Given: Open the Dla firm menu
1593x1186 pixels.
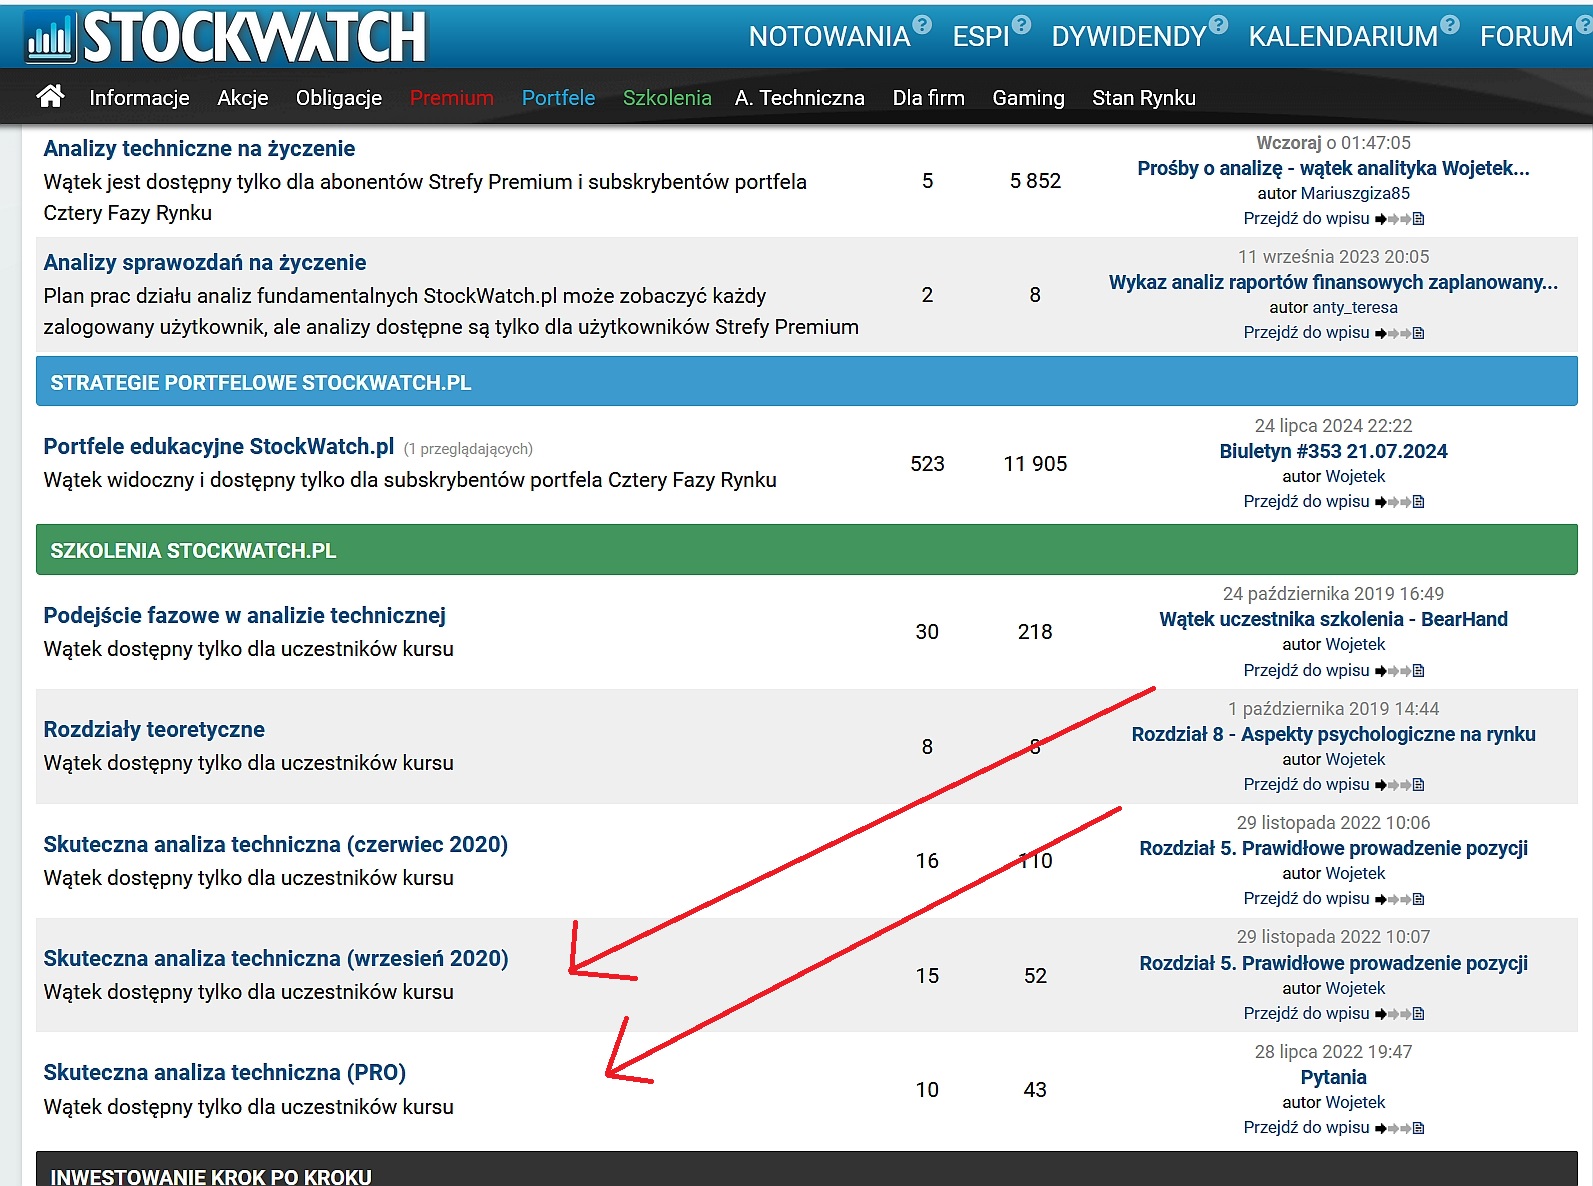Looking at the screenshot, I should coord(929,98).
